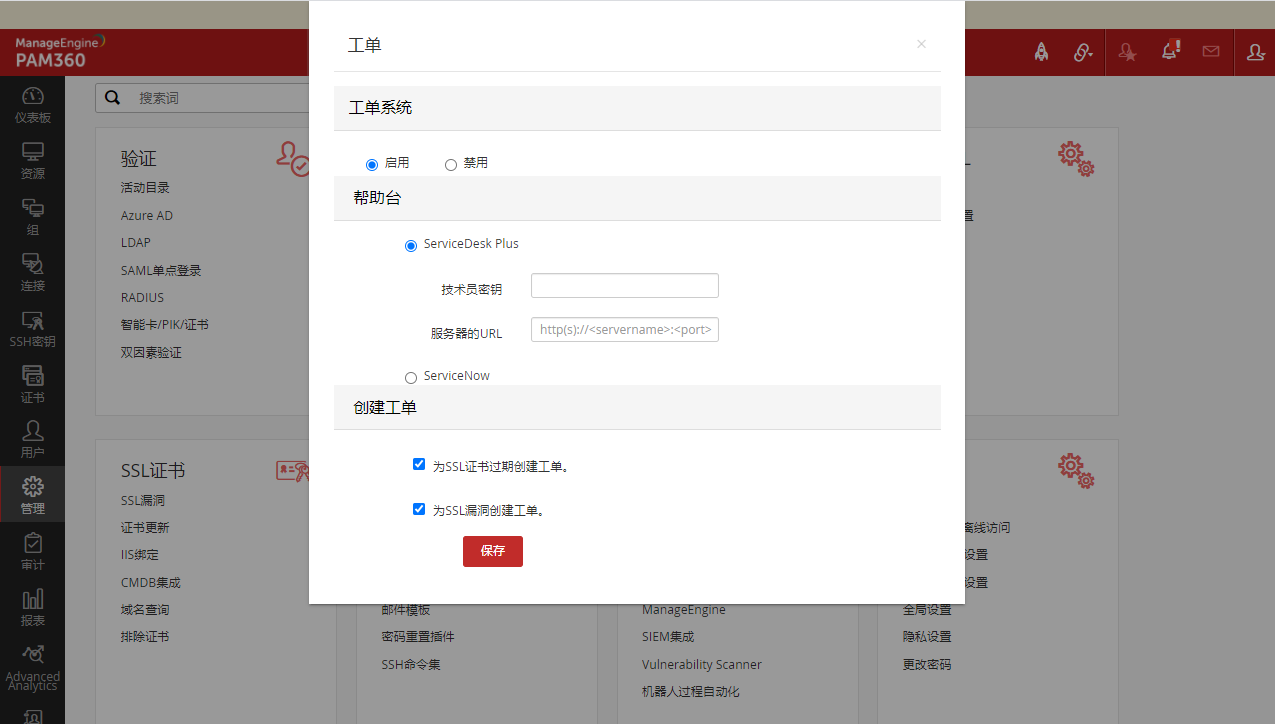Screen dimensions: 1275x724
Task: Open the 更改密码 link
Action: click(x=927, y=664)
